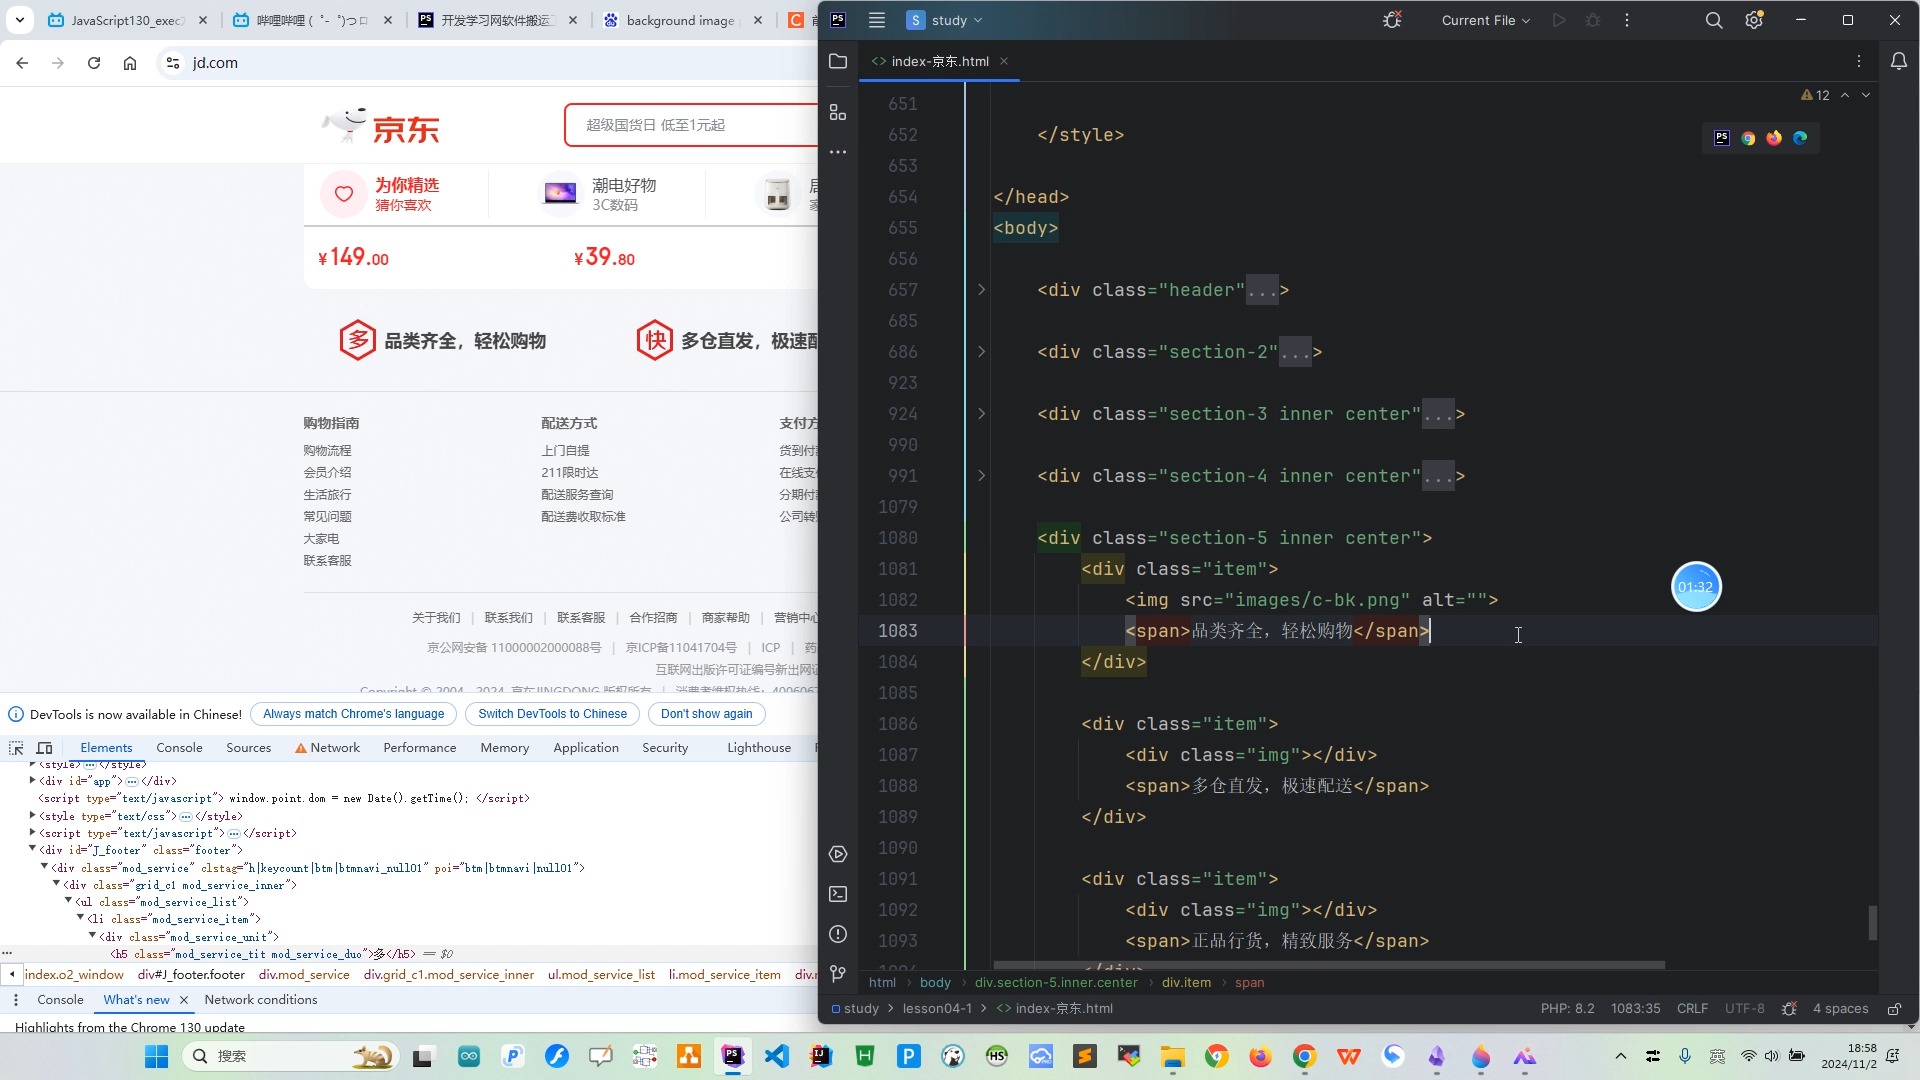Select the Network conditions drawer tab
The width and height of the screenshot is (1920, 1080).
261,1000
